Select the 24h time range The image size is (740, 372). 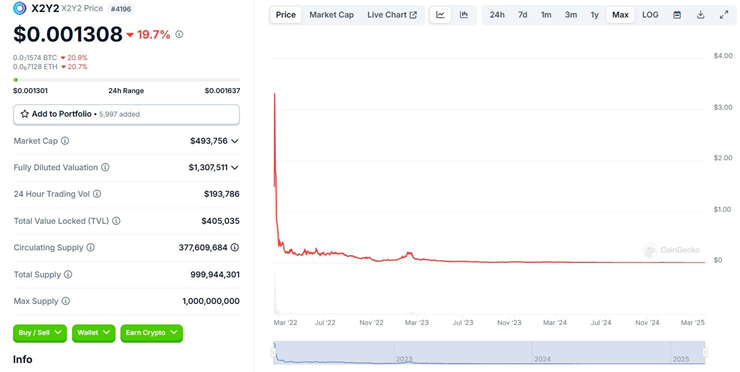(497, 15)
